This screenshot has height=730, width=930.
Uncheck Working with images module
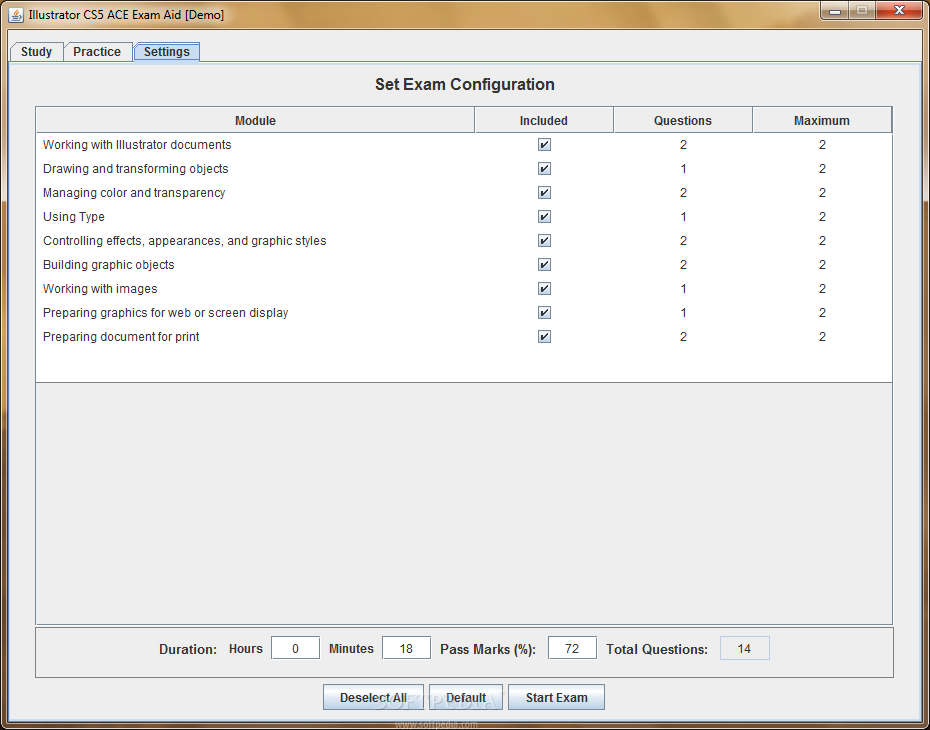point(544,289)
